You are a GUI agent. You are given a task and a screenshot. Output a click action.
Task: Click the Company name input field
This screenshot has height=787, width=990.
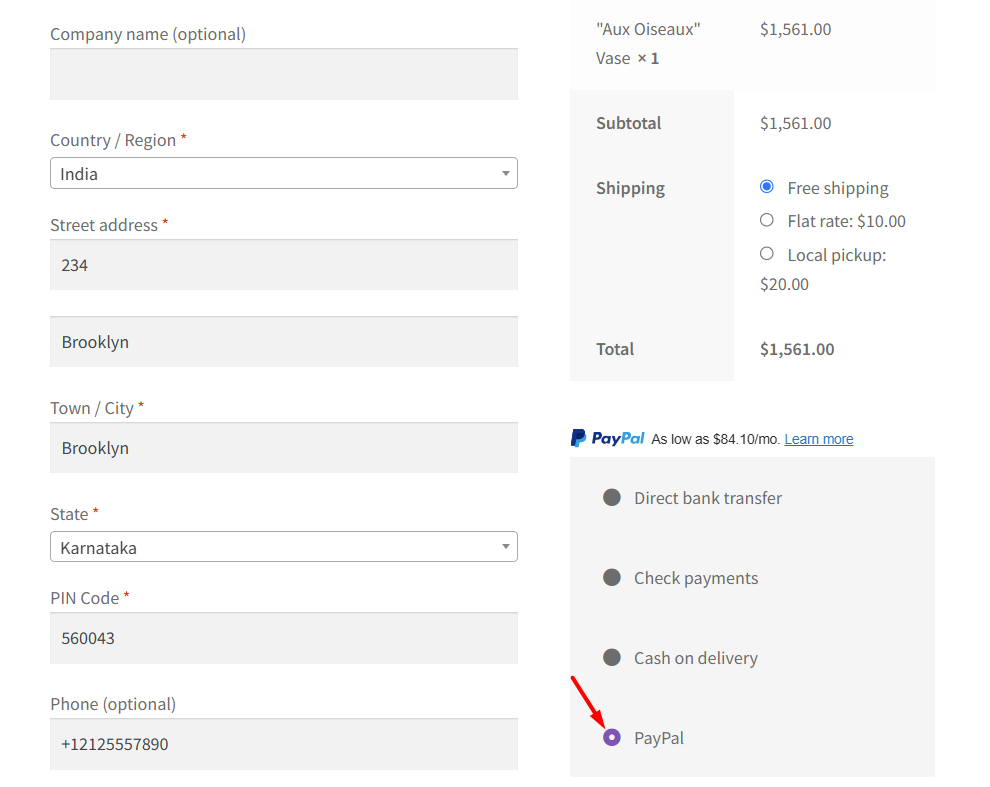(283, 74)
